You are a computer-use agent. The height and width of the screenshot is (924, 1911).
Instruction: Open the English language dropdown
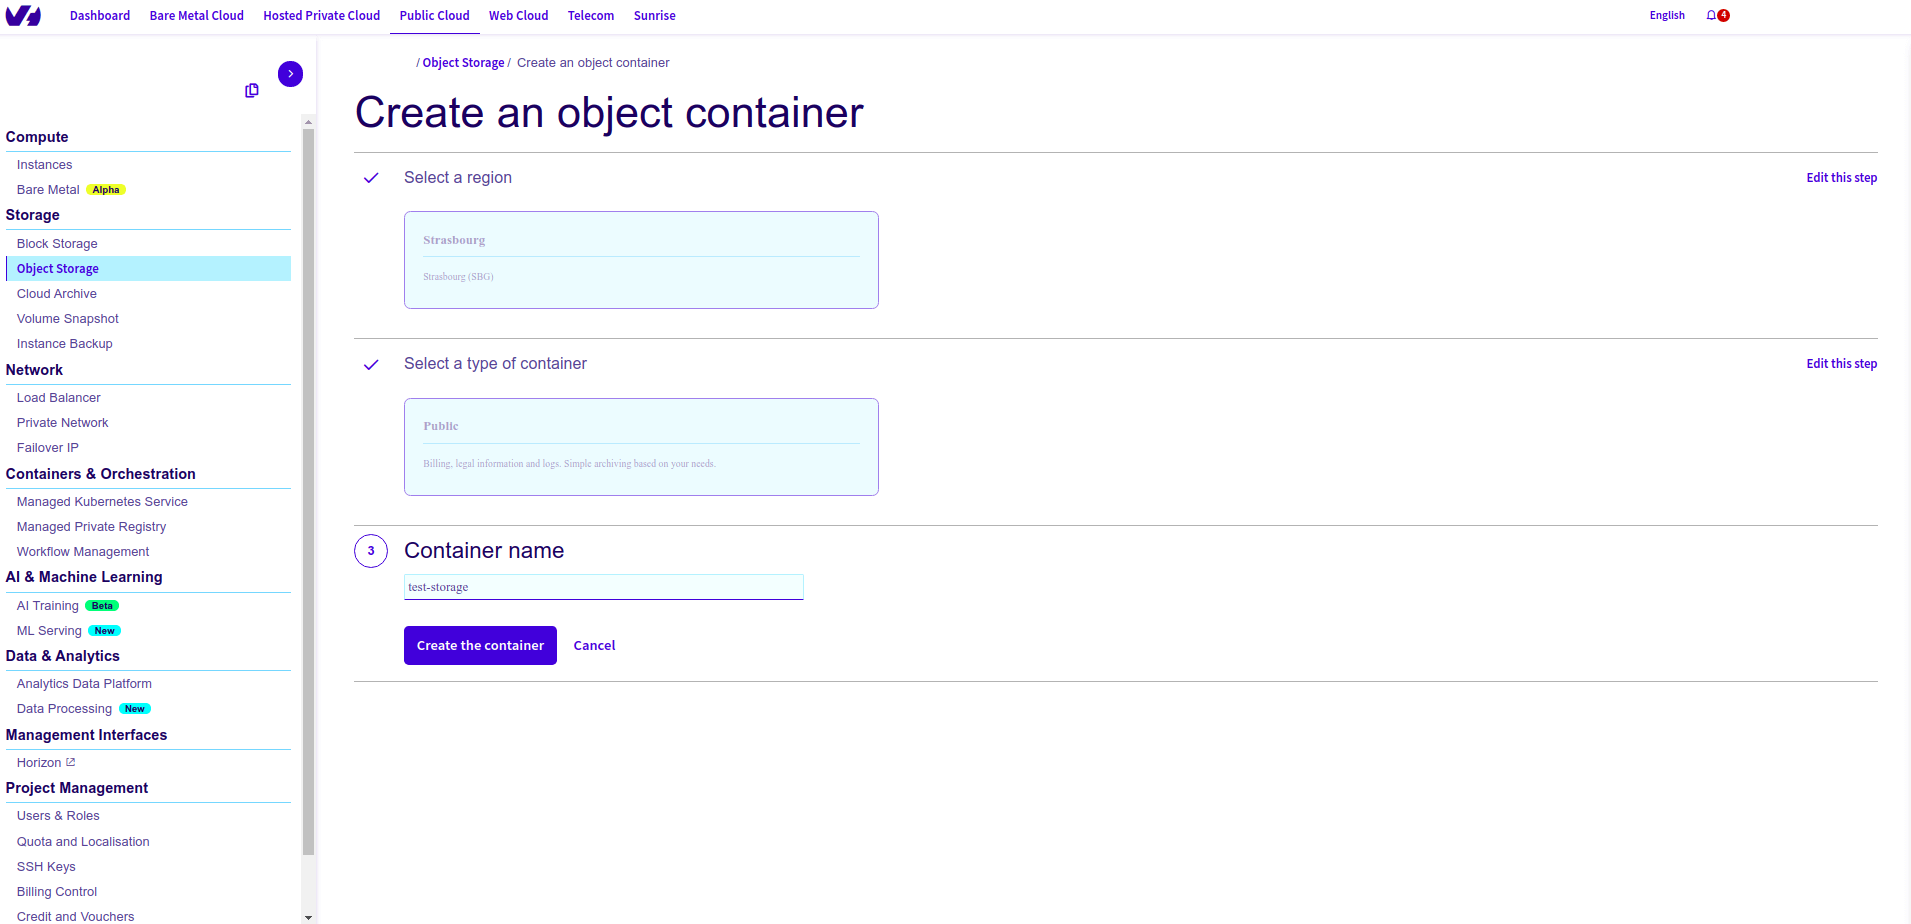(x=1667, y=15)
